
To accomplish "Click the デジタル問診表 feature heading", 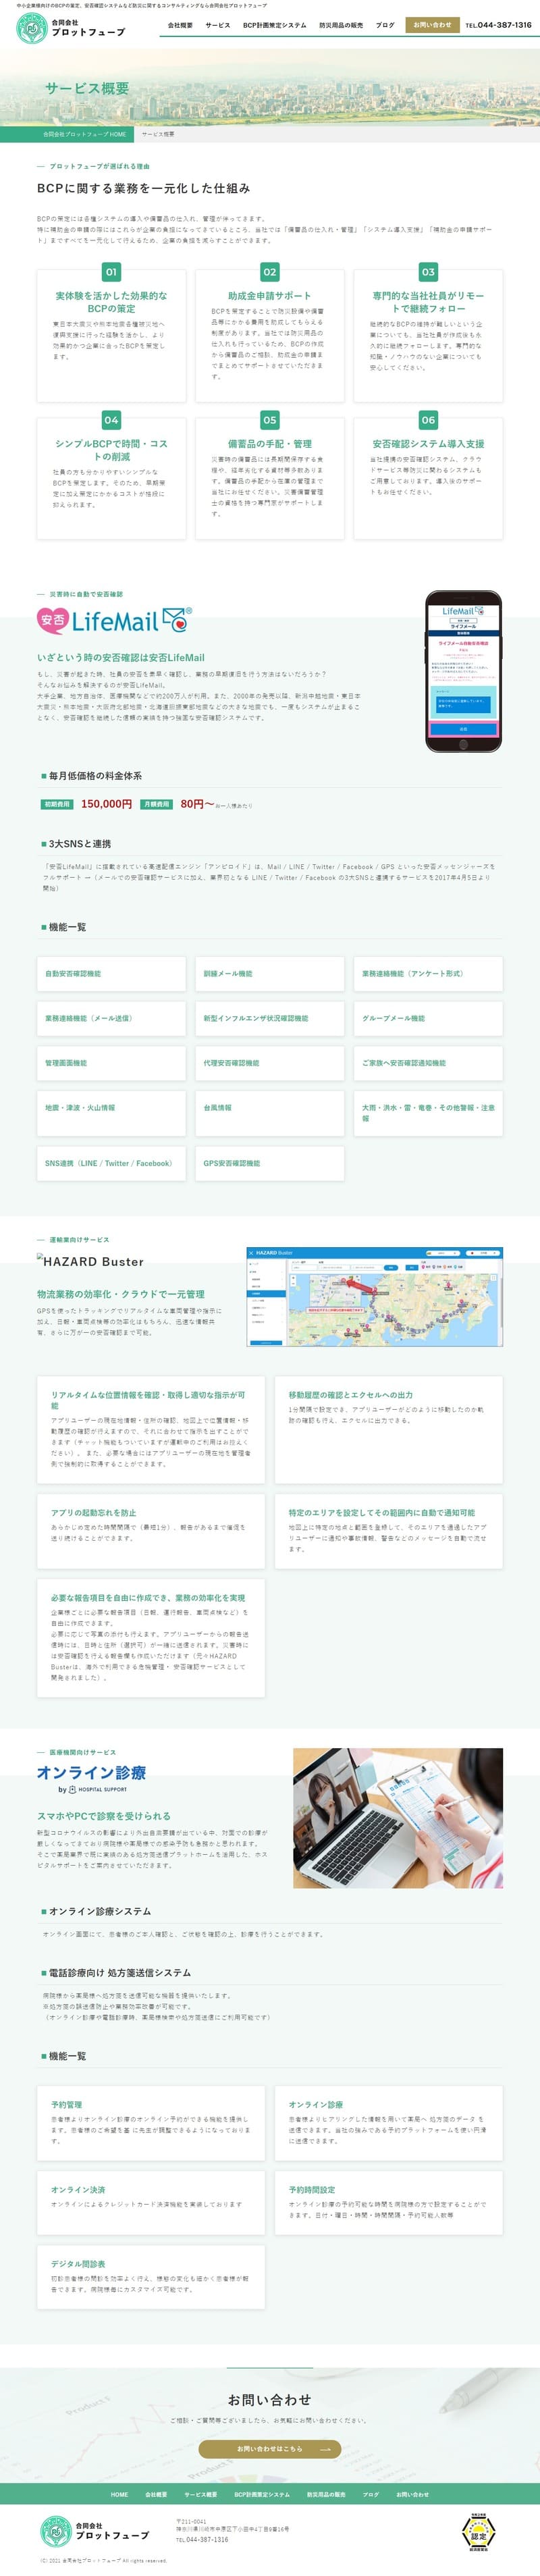I will coord(78,2264).
